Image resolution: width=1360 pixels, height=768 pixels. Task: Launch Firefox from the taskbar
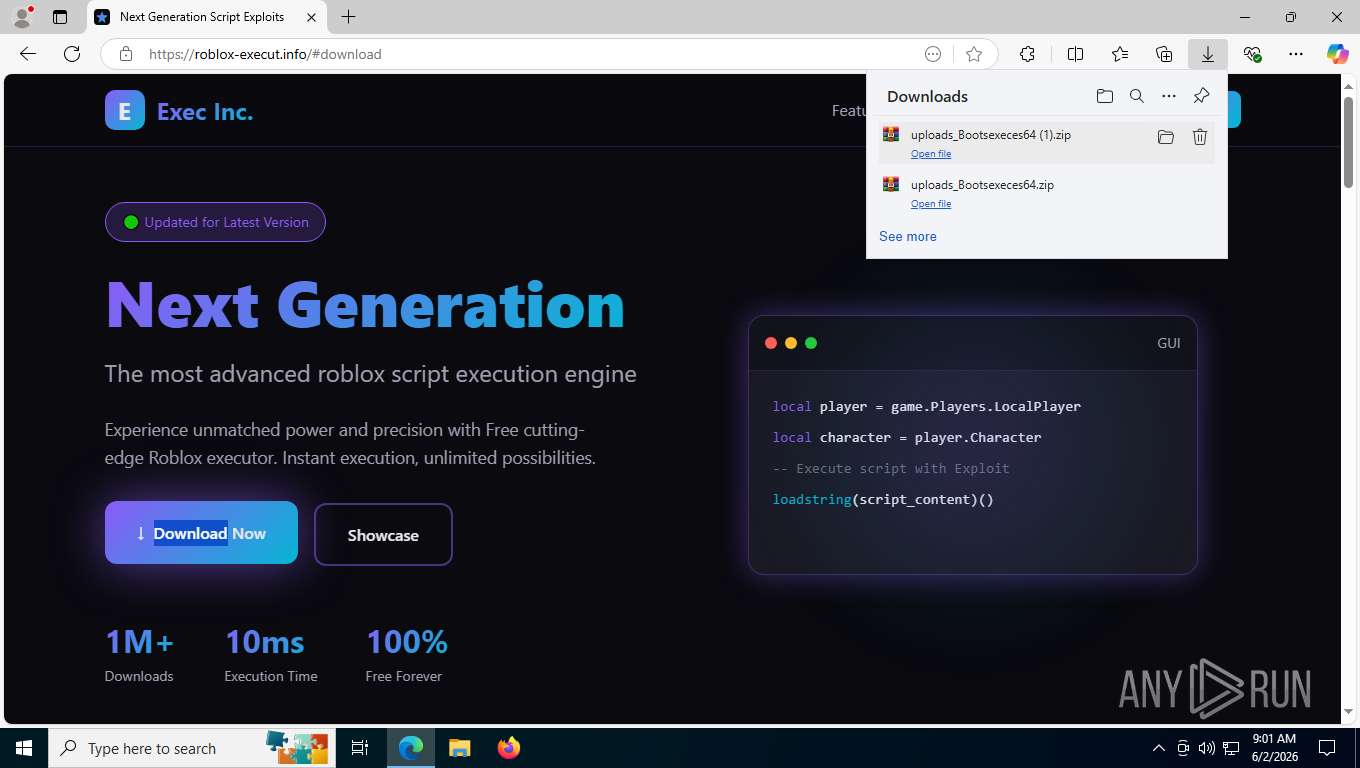pyautogui.click(x=509, y=748)
